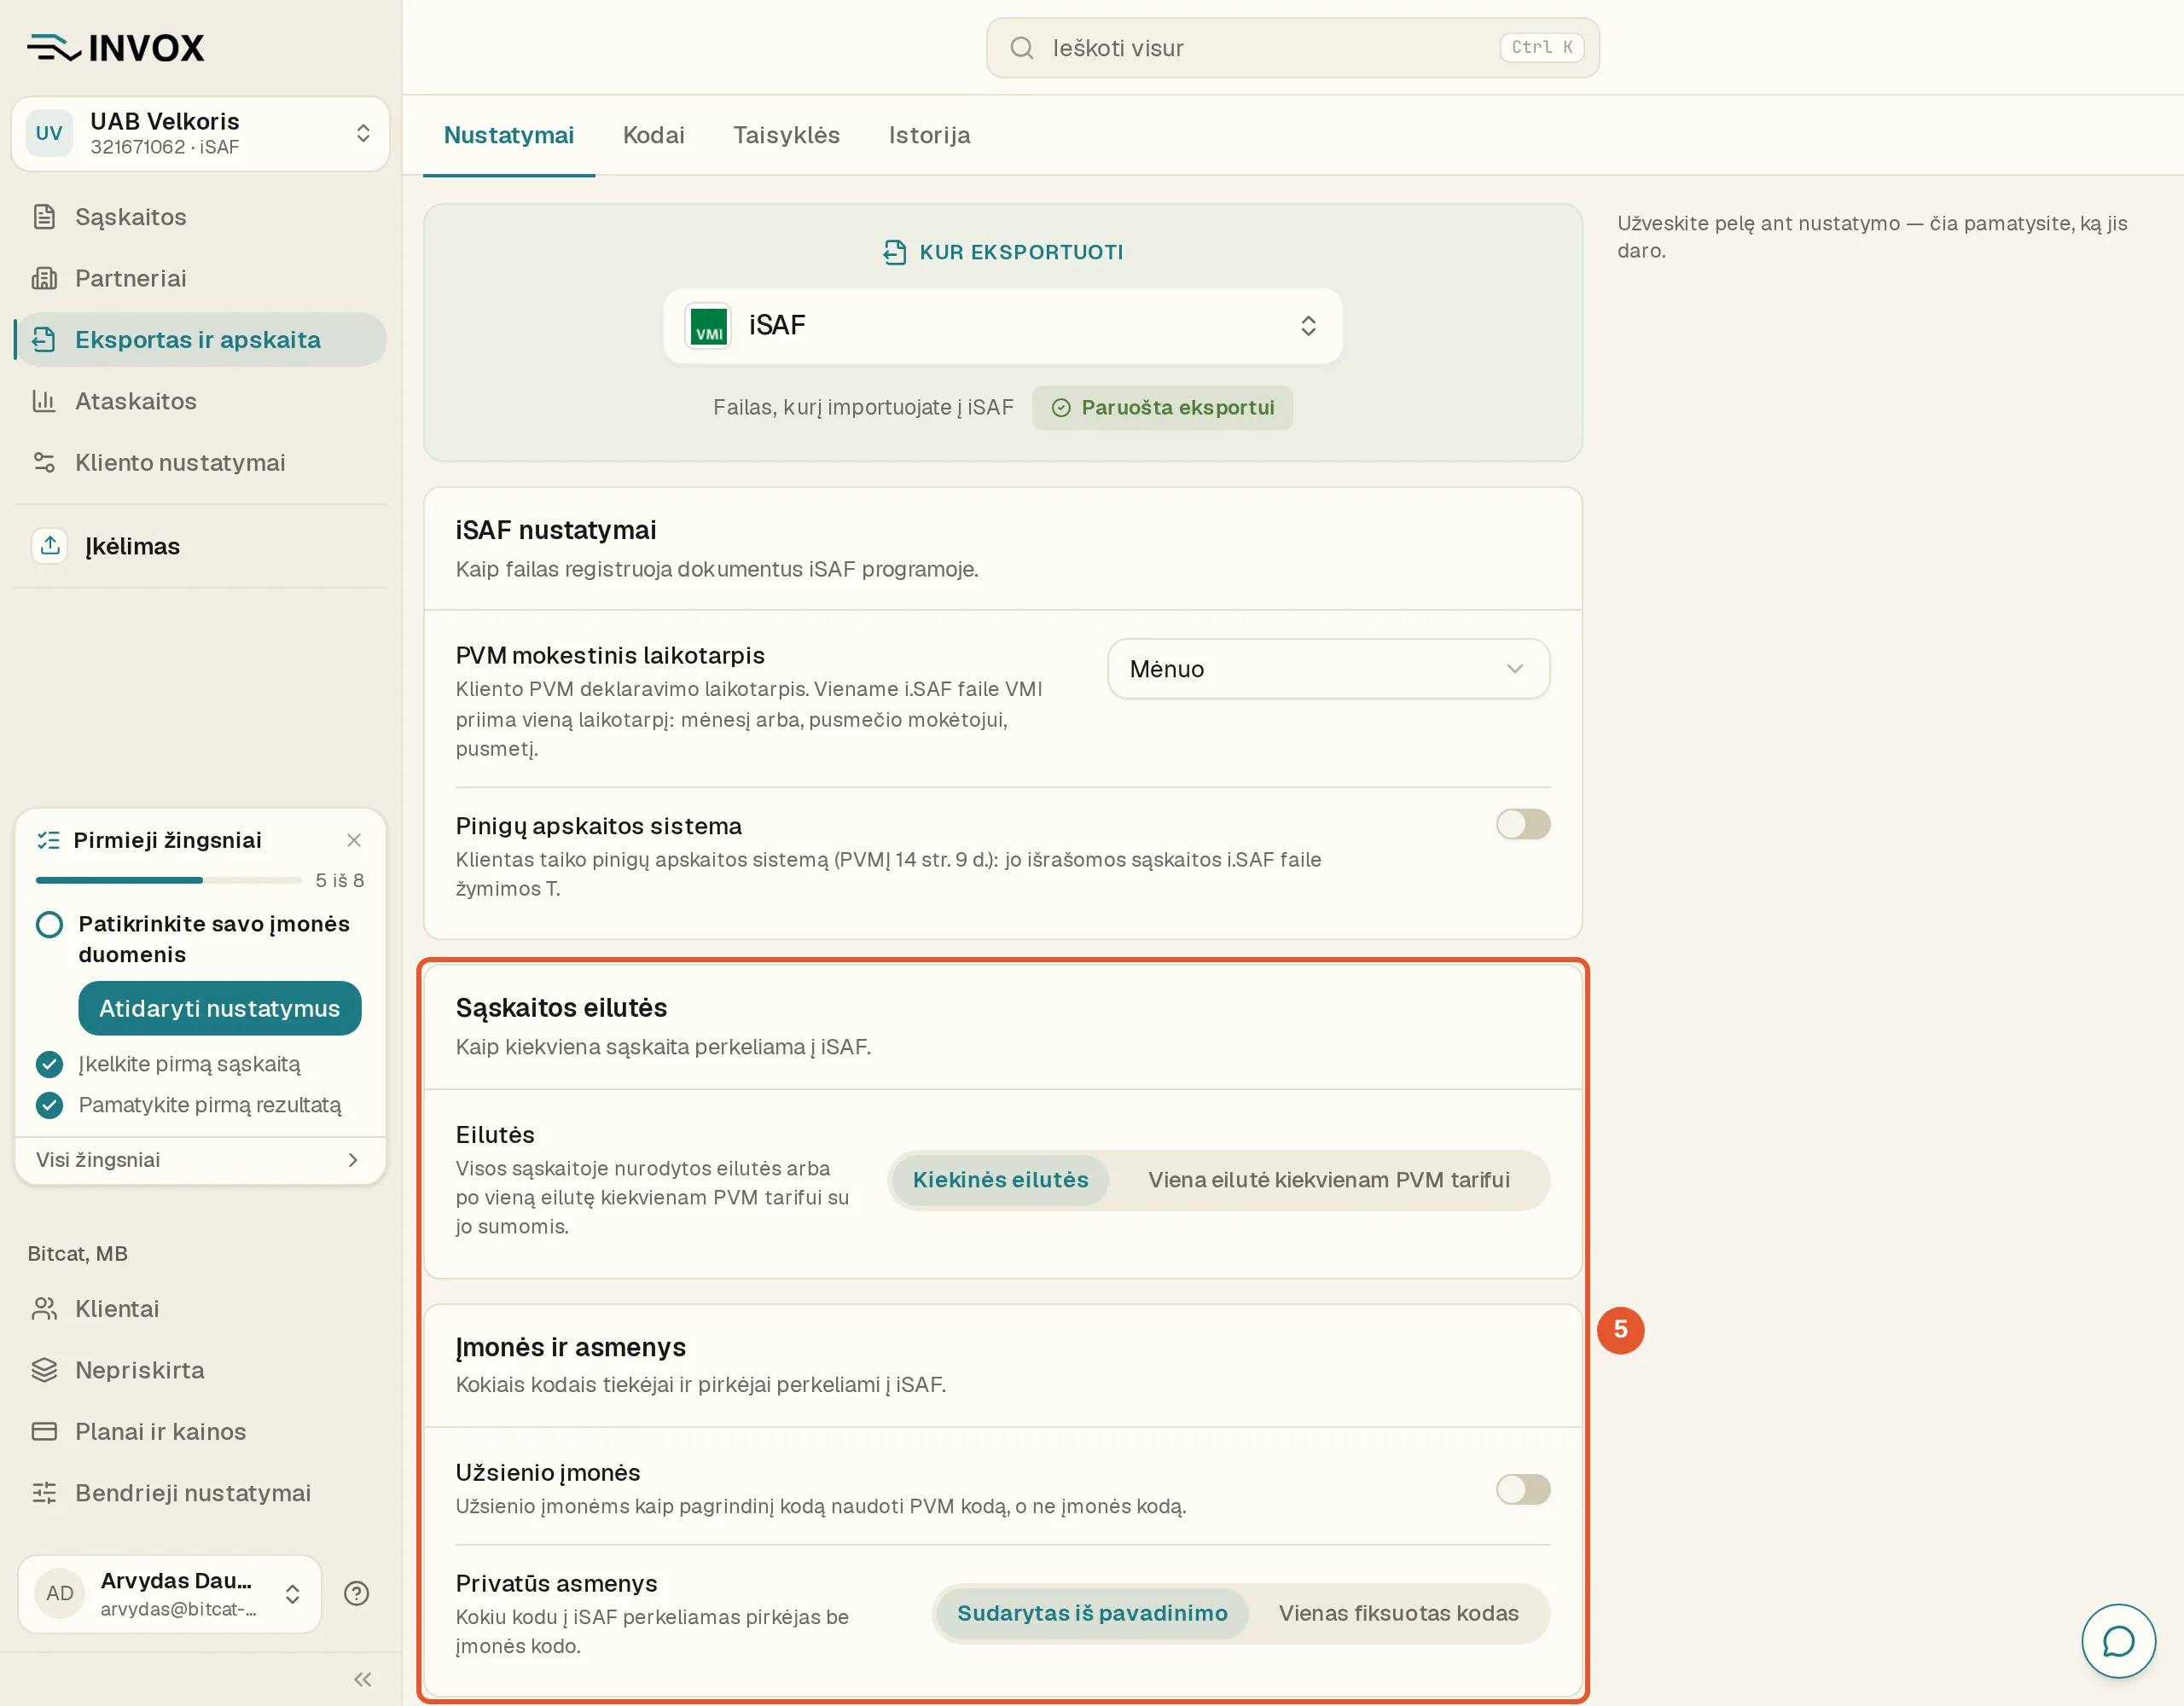Expand the iSAF export target selector
The width and height of the screenshot is (2184, 1706).
[1002, 326]
